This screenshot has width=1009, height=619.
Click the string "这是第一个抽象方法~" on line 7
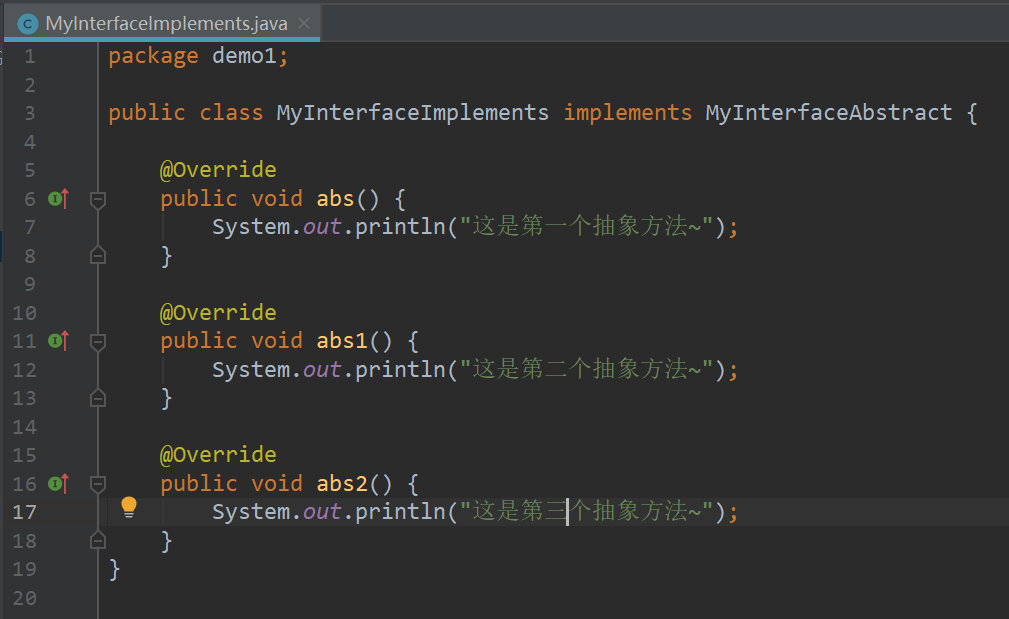(x=587, y=226)
